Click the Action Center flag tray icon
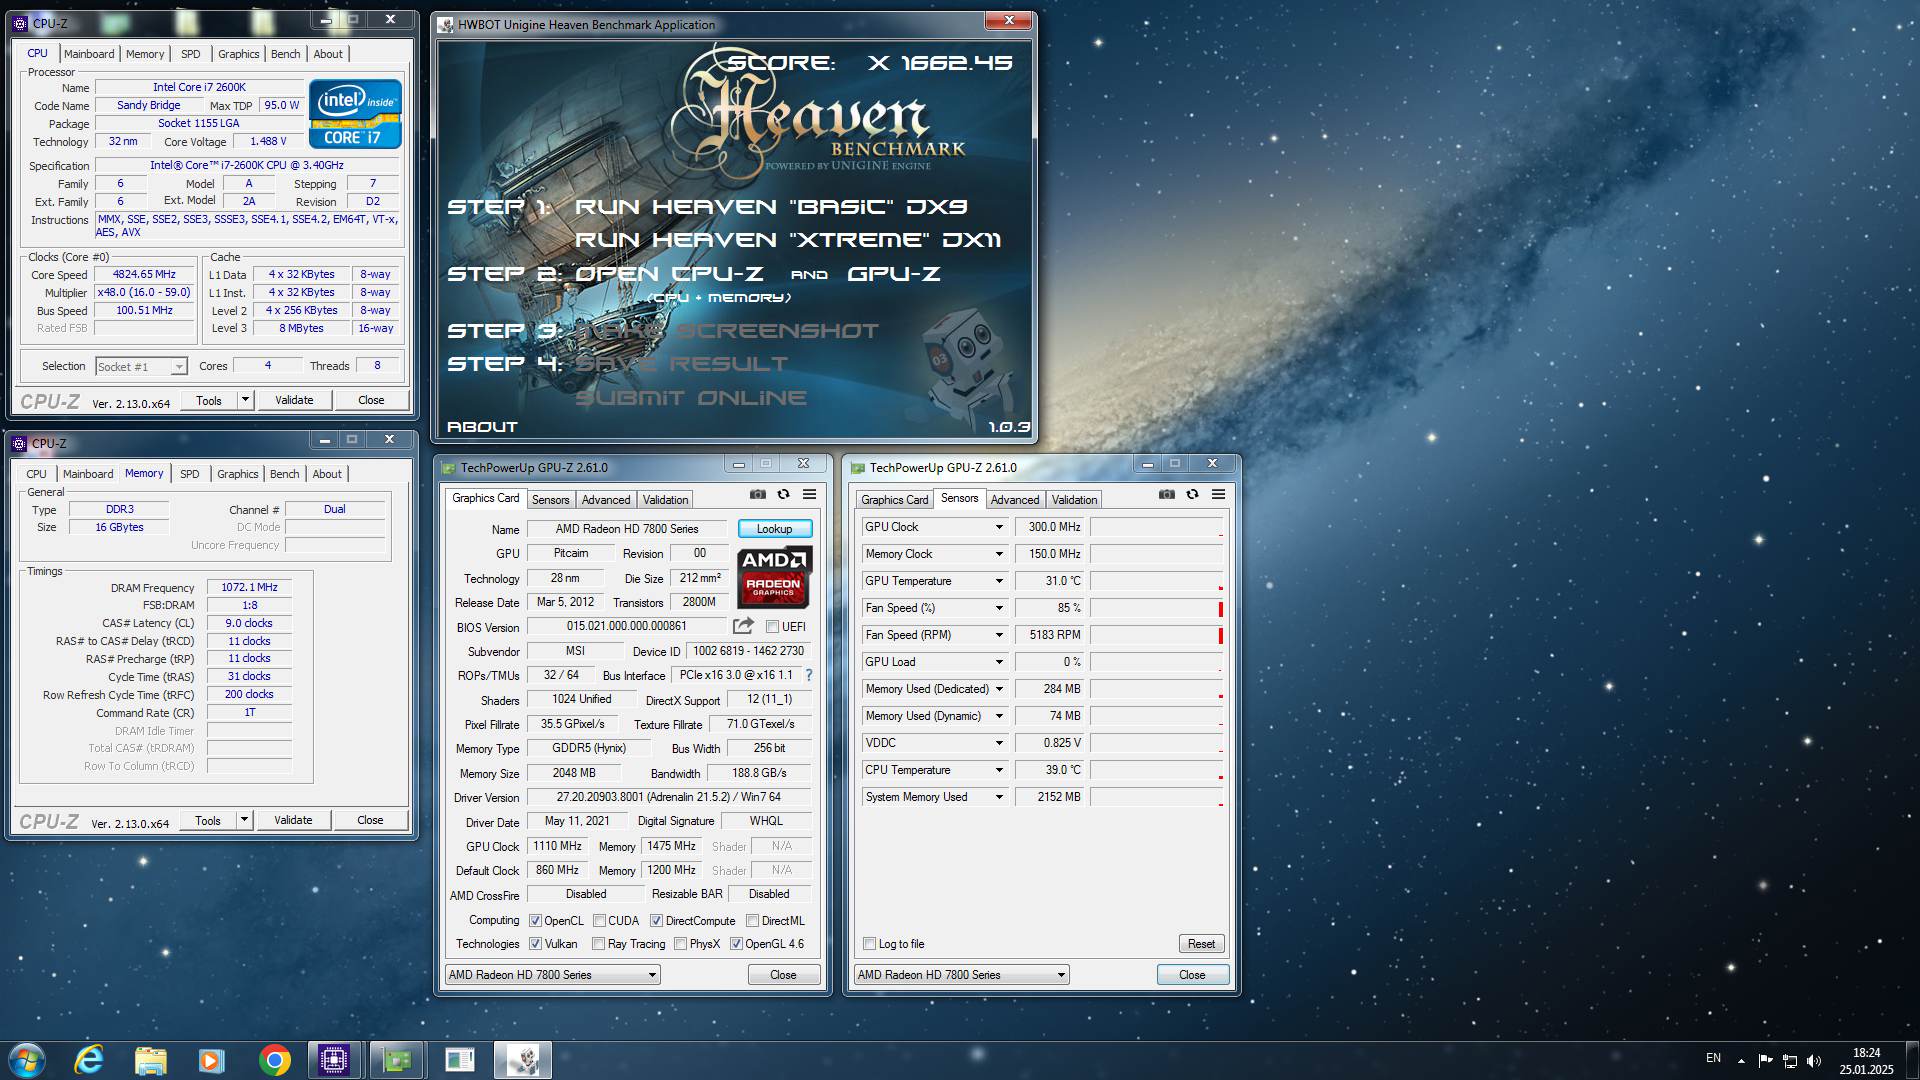This screenshot has height=1080, width=1920. (1765, 1060)
